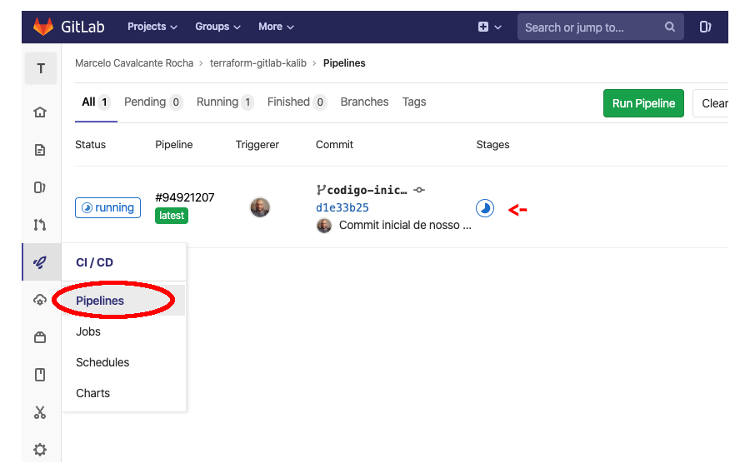
Task: Open the Snippets scissors icon in sidebar
Action: point(40,412)
